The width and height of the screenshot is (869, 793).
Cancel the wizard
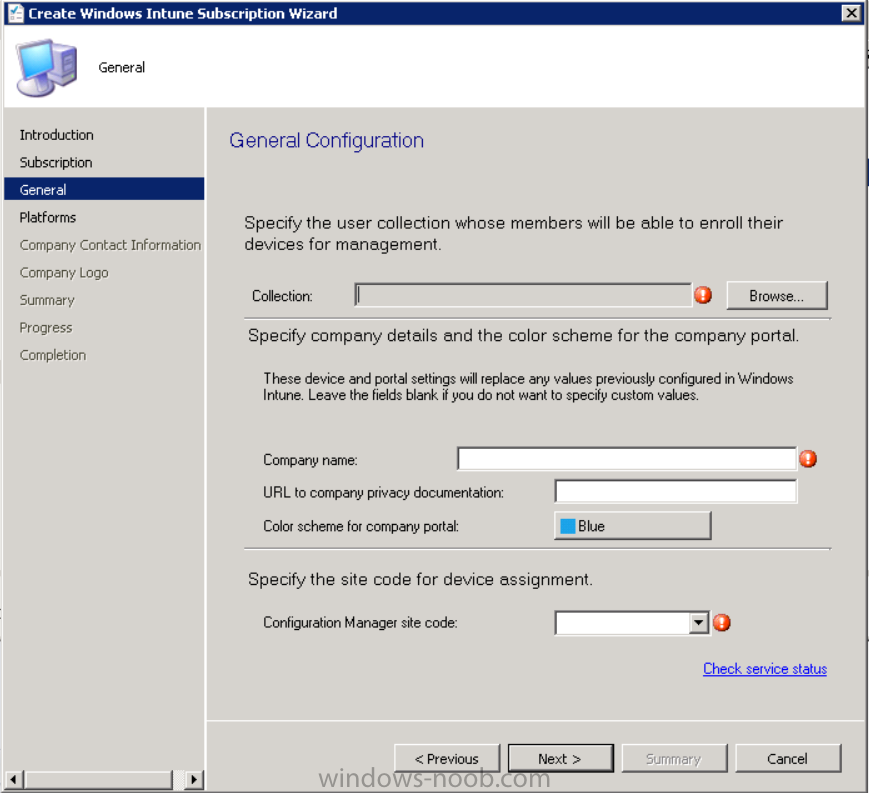pos(788,758)
